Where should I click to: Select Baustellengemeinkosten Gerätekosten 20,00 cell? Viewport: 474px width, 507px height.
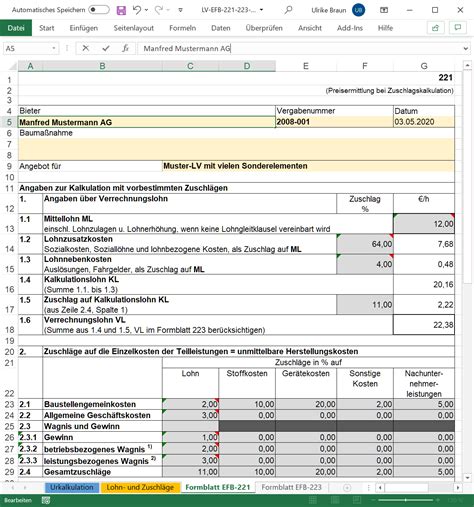click(306, 404)
